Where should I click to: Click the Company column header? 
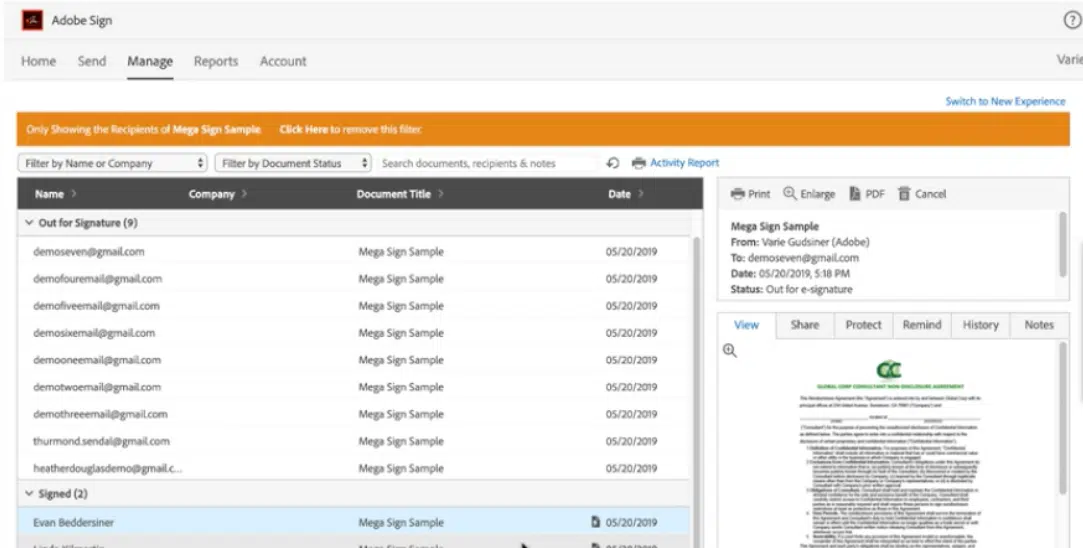point(211,194)
